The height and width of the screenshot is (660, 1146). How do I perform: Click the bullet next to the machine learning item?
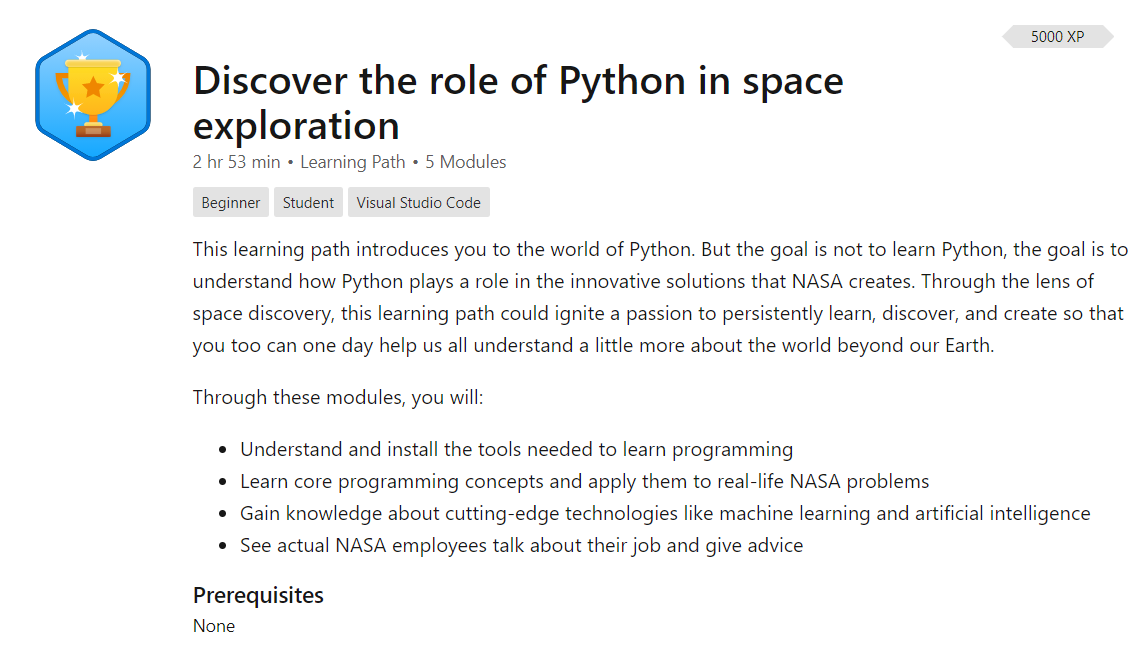pos(222,513)
